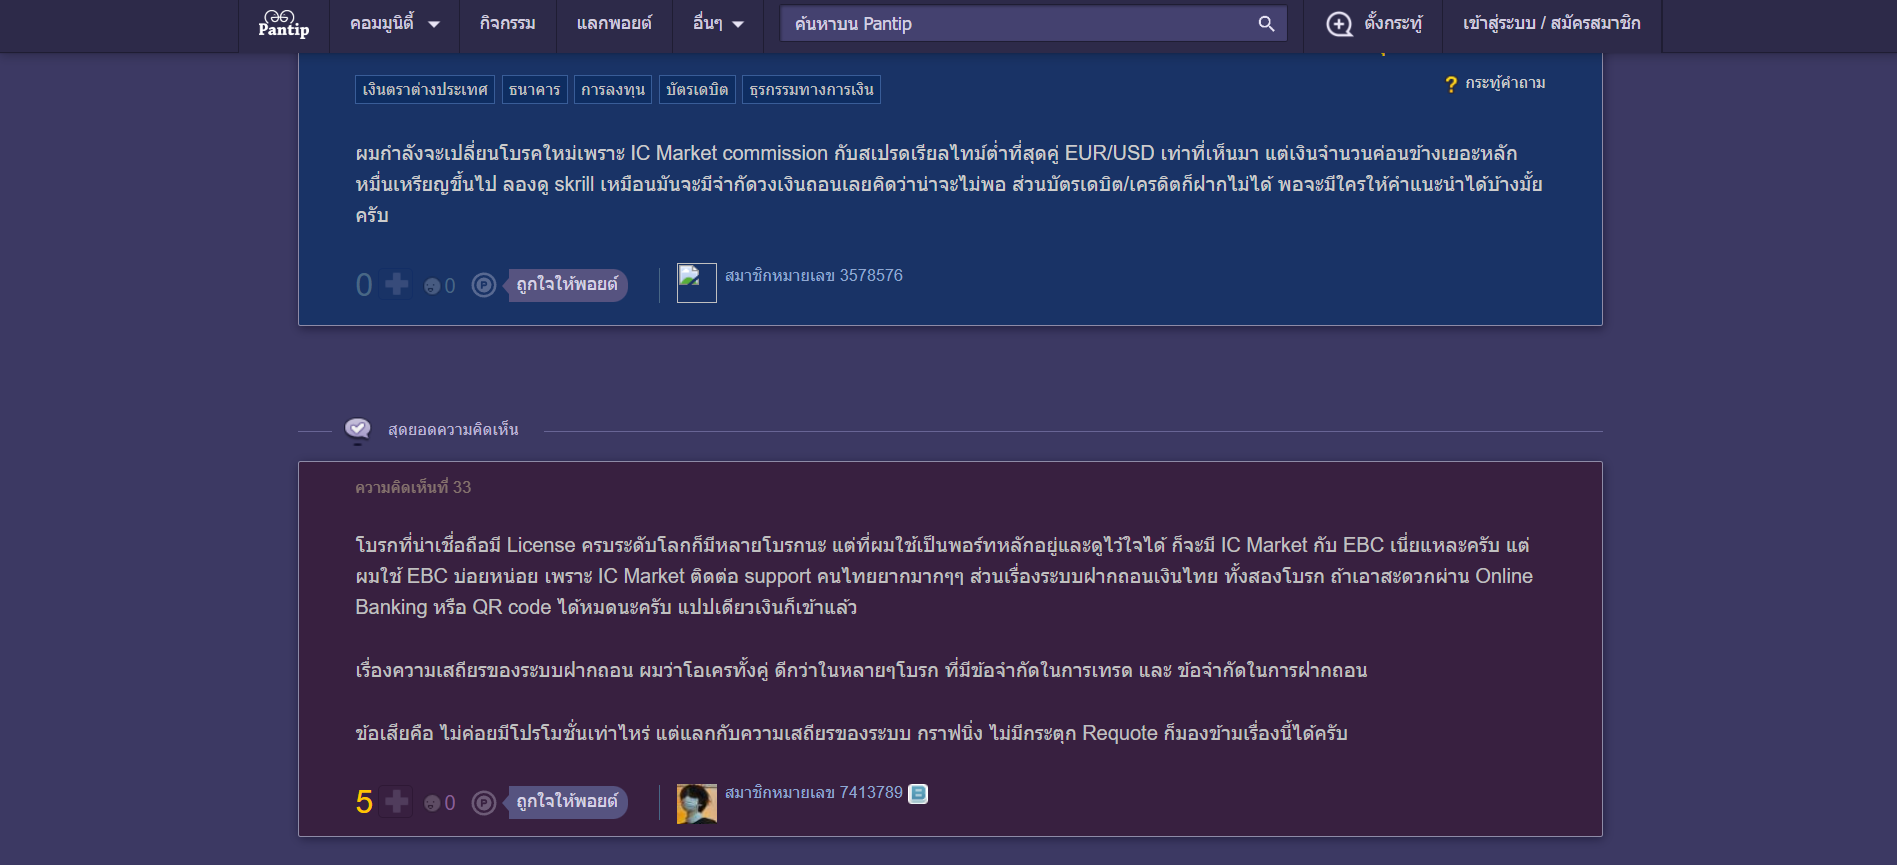Upvote the original post with plus icon
Viewport: 1897px width, 865px height.
pyautogui.click(x=397, y=285)
